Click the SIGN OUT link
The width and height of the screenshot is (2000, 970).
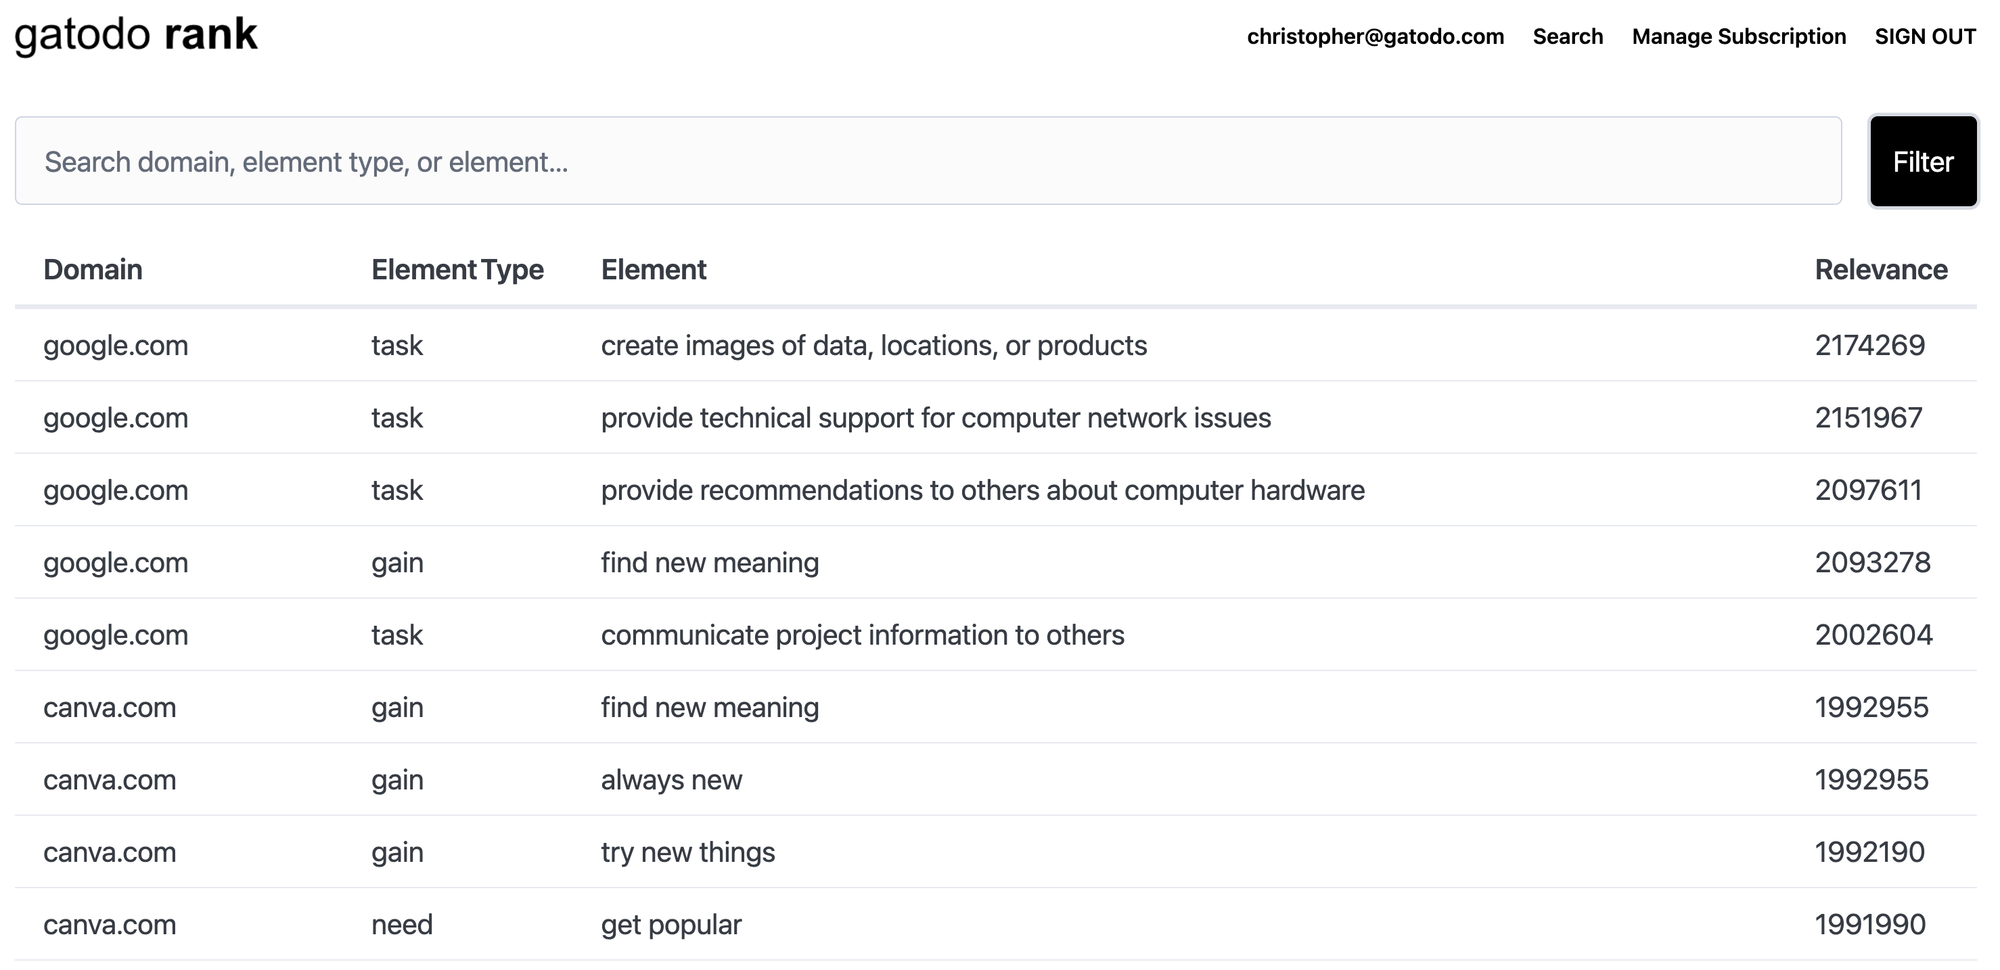pyautogui.click(x=1924, y=37)
